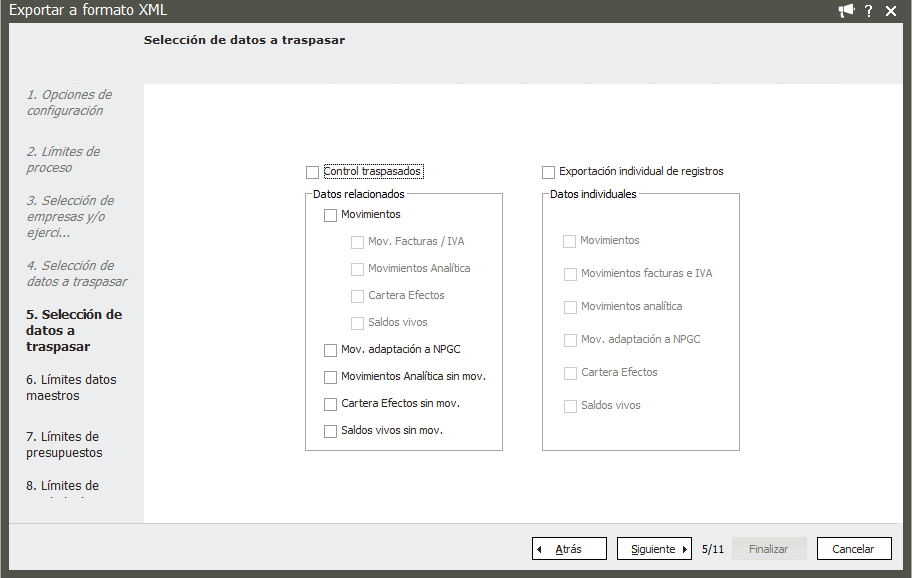Close the Exportar a formato XML dialog
The height and width of the screenshot is (578, 912).
coord(891,11)
